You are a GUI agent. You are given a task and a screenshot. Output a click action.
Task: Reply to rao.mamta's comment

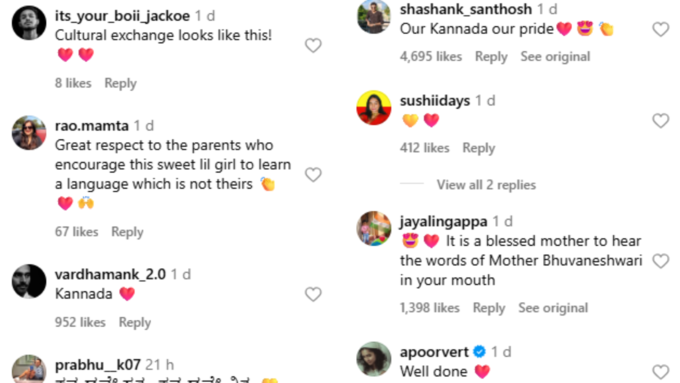tap(127, 232)
